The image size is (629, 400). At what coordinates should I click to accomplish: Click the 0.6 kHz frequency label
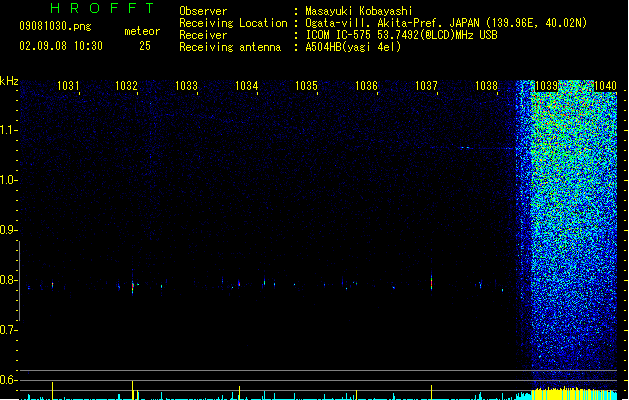(x=8, y=380)
